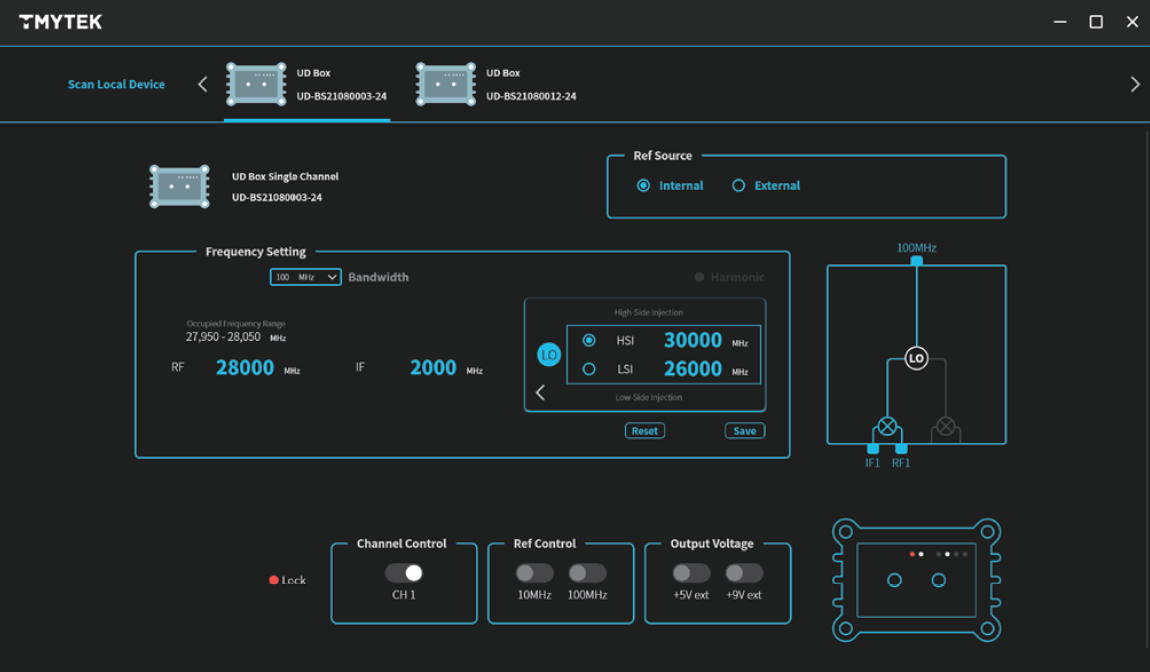Click the 'Ref Source' heading

(x=662, y=156)
